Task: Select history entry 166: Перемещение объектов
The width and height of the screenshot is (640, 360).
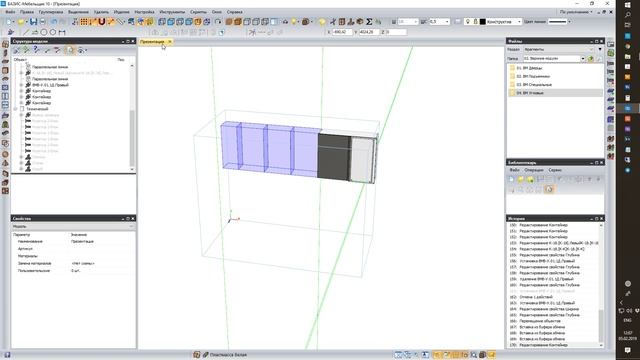Action: pyautogui.click(x=535, y=321)
